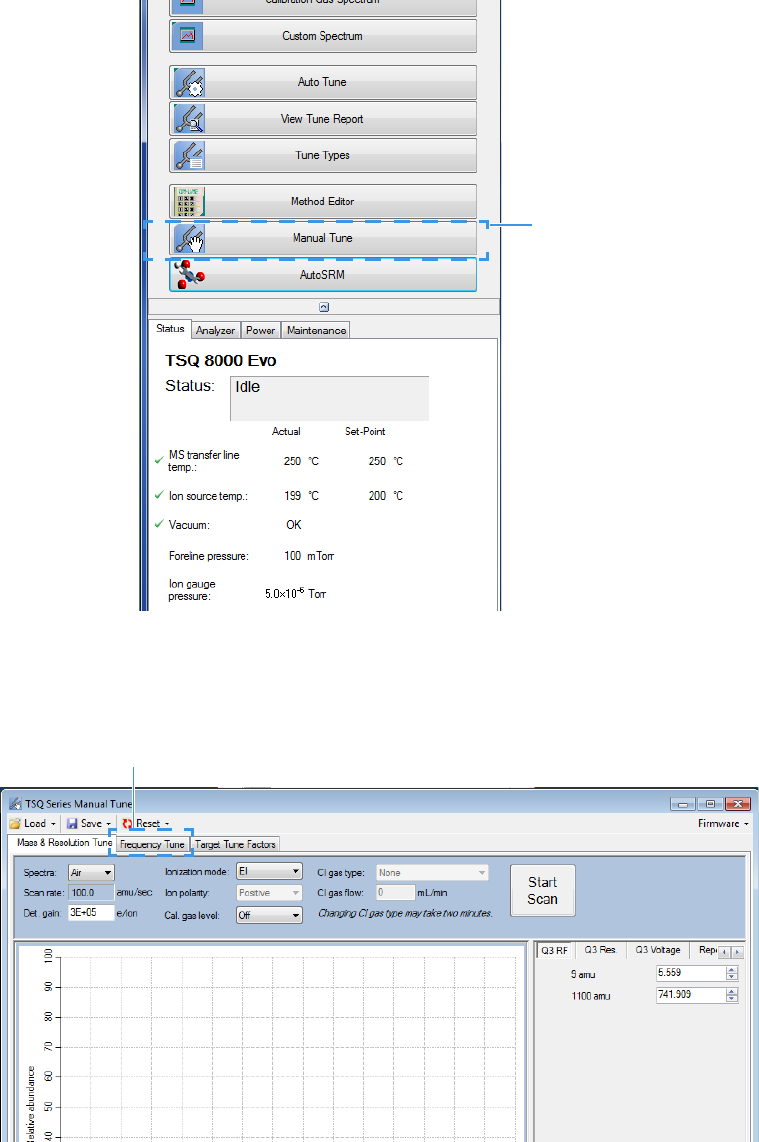The image size is (759, 1142).
Task: Open the Firmware menu
Action: [x=723, y=824]
